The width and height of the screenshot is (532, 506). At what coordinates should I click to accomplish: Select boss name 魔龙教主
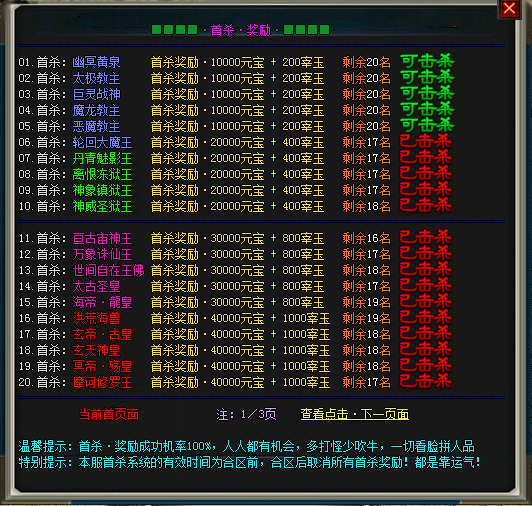pos(96,110)
